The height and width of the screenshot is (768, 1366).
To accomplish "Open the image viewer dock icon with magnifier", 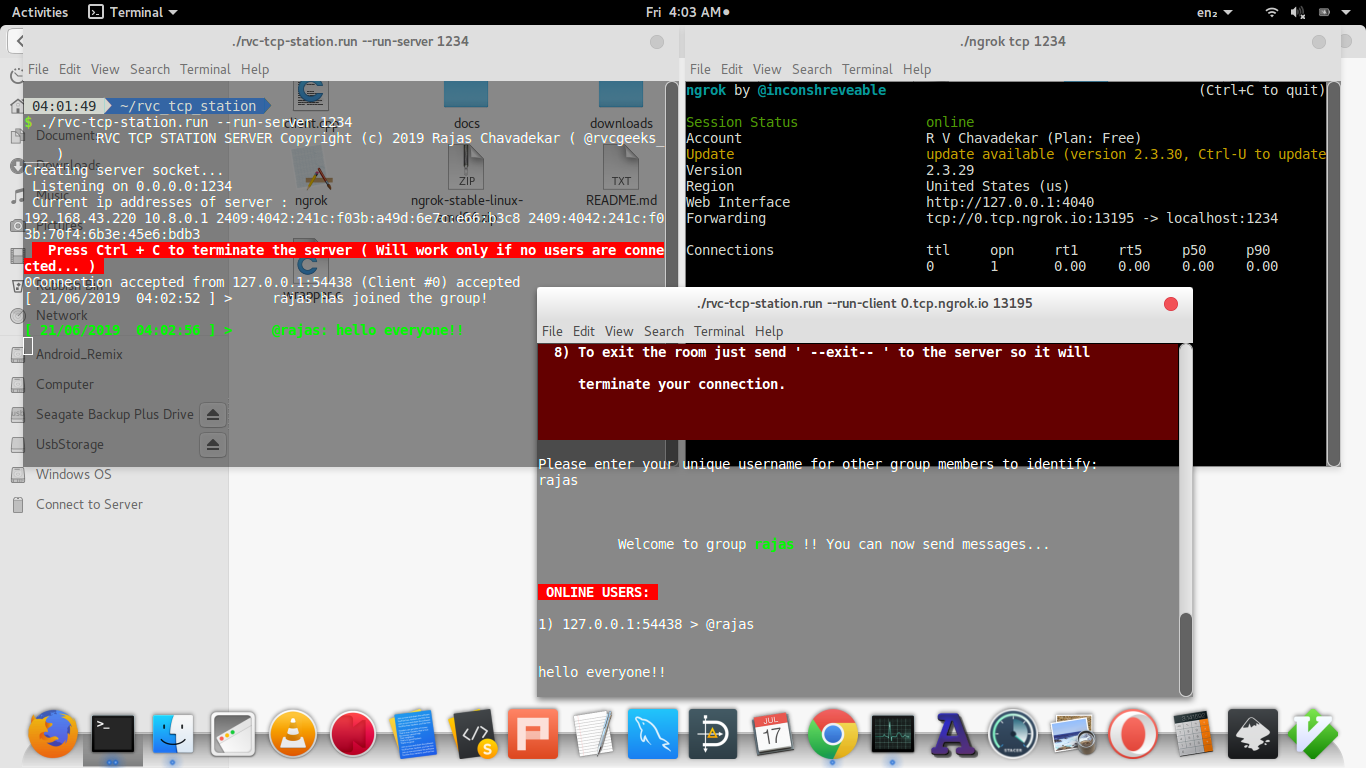I will pos(1072,734).
